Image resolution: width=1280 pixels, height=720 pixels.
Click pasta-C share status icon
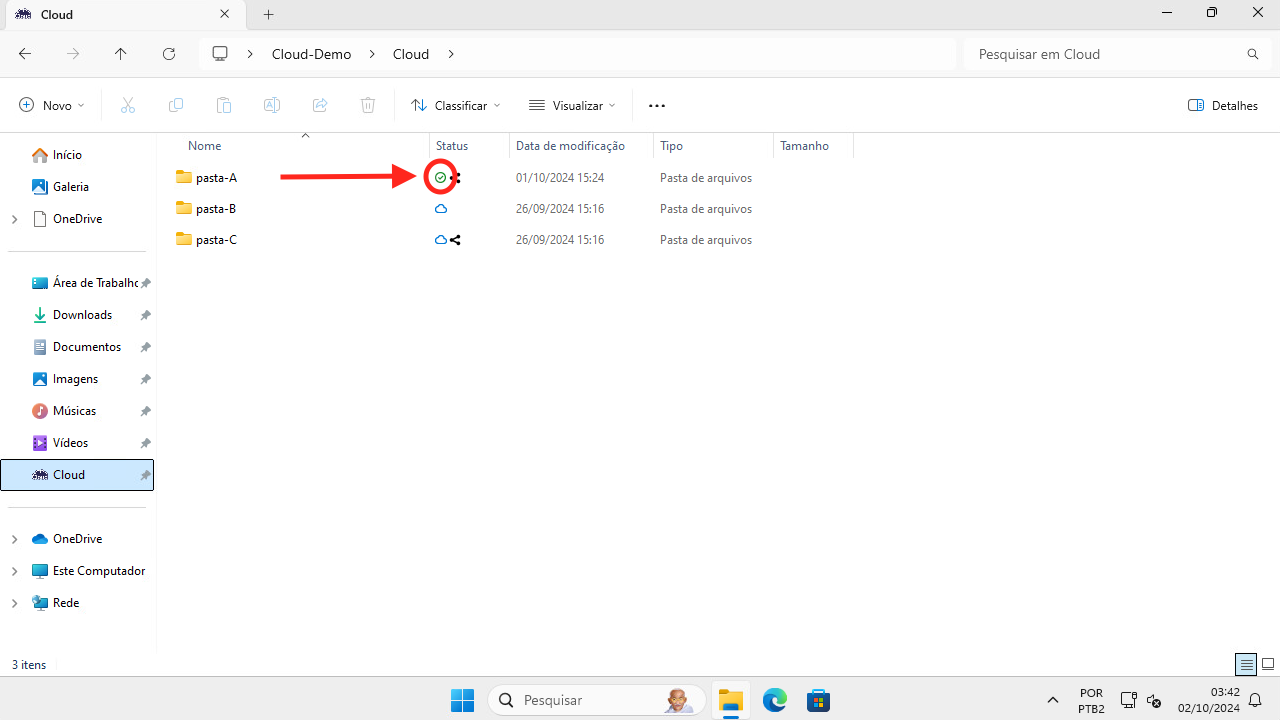(455, 240)
